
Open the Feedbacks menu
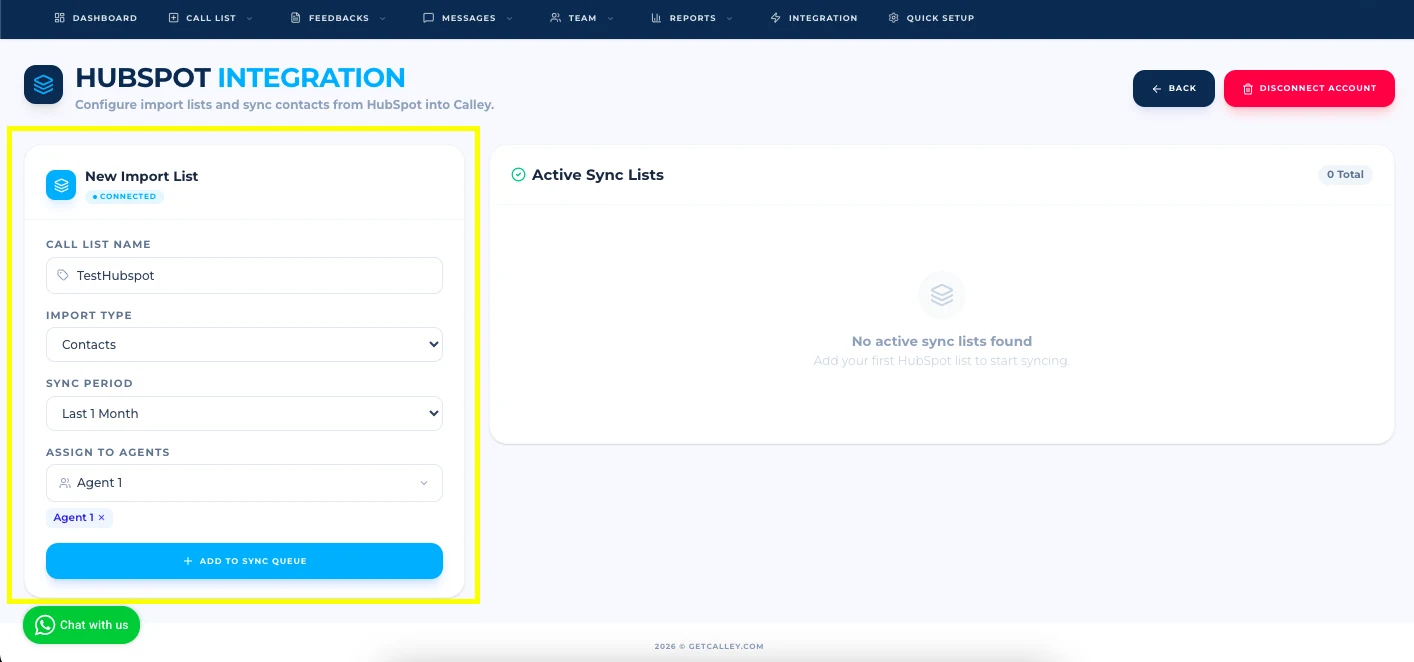[x=338, y=18]
